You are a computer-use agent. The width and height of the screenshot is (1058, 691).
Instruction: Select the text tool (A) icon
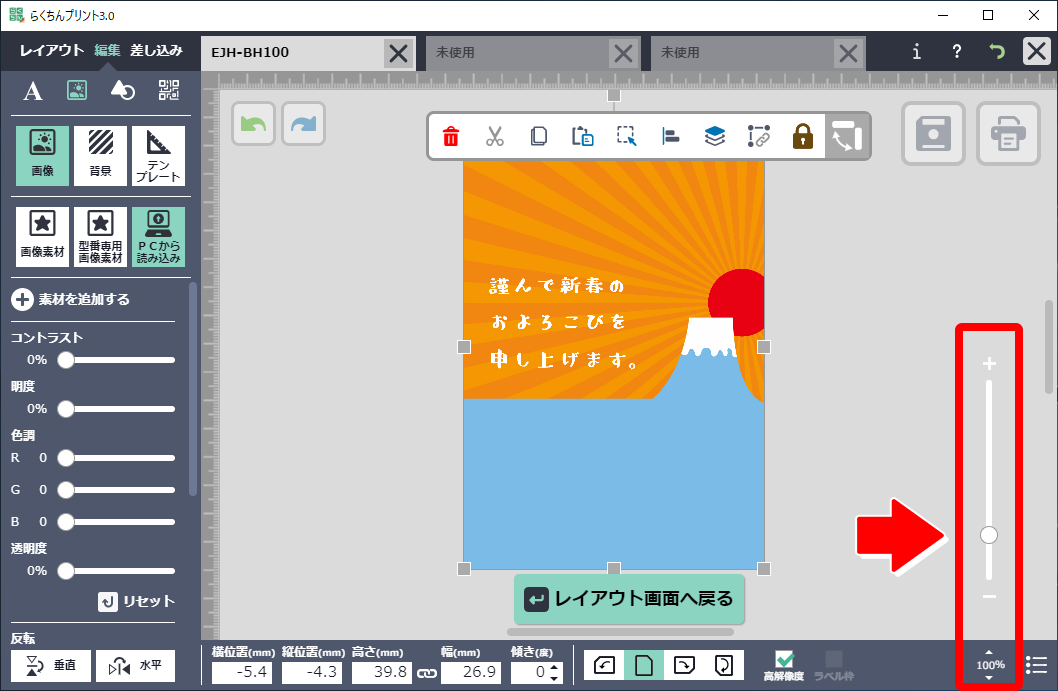click(x=33, y=90)
